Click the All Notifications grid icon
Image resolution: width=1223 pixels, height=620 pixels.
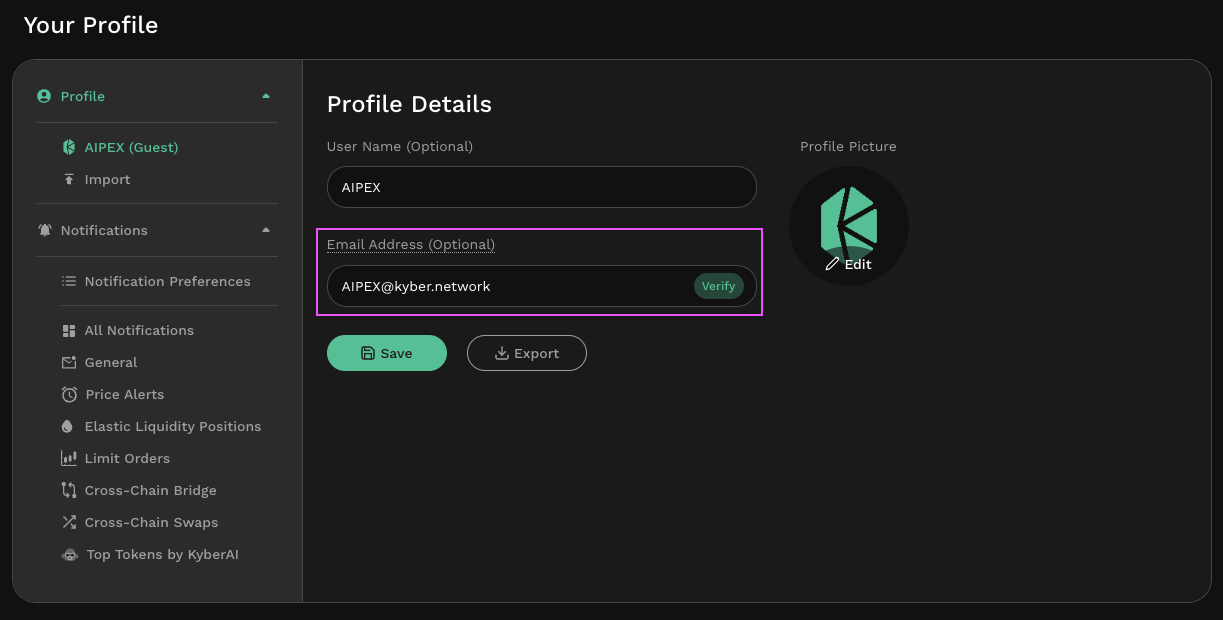pos(69,331)
